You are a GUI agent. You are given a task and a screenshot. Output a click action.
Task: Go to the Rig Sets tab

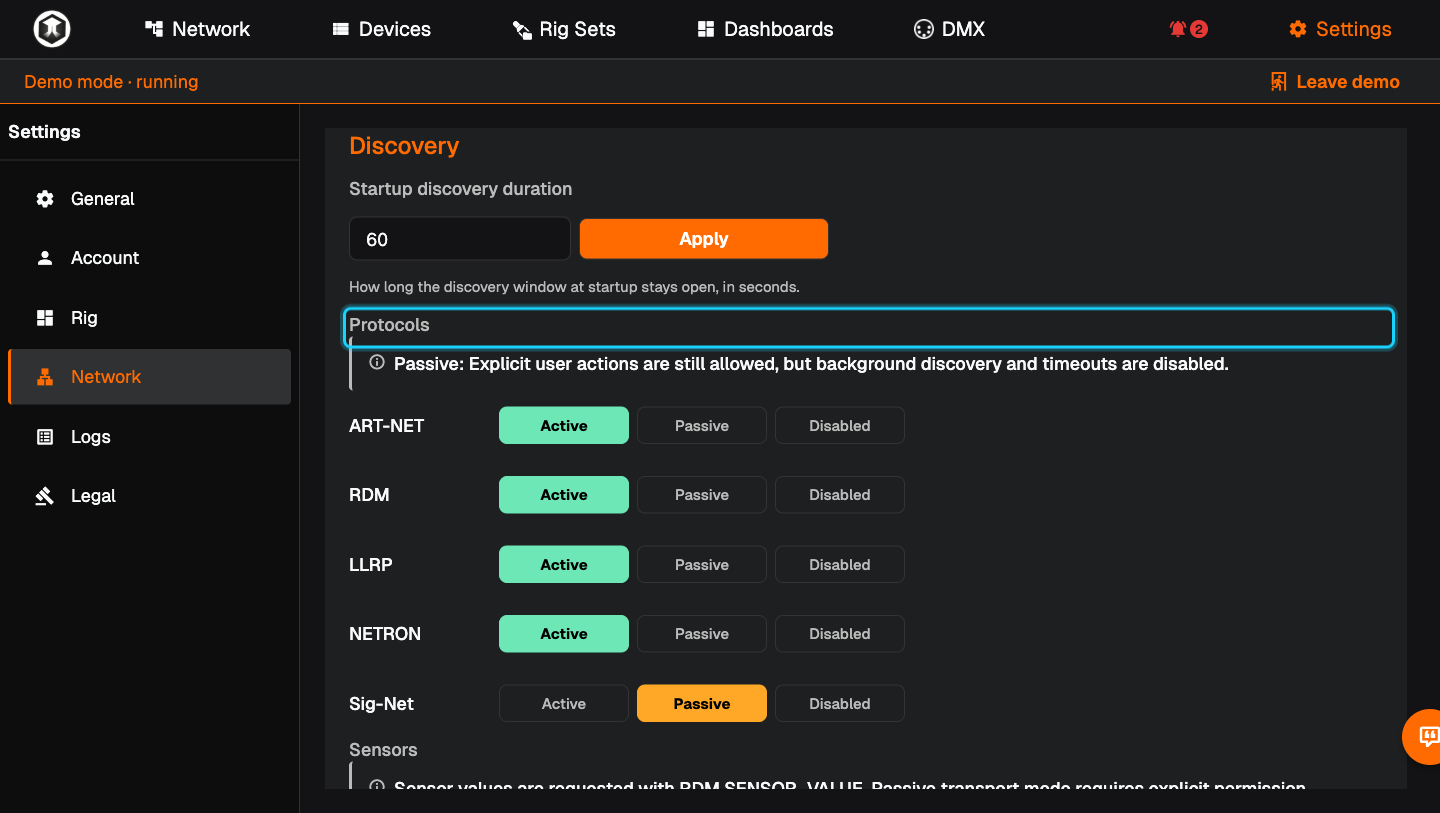click(x=564, y=29)
